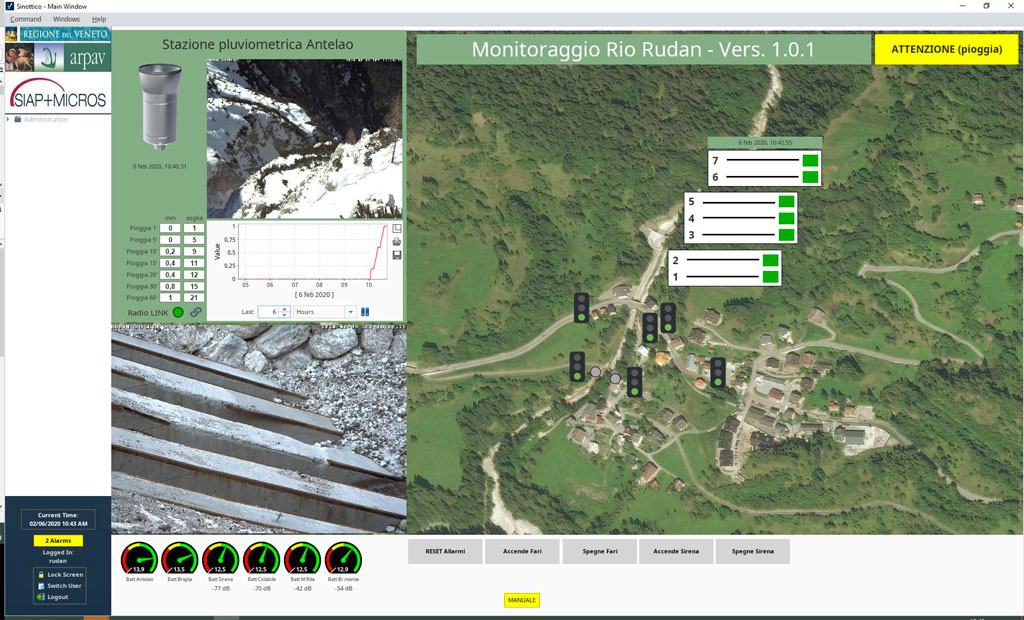Click the green status square for line 6
The width and height of the screenshot is (1024, 620).
pos(810,177)
